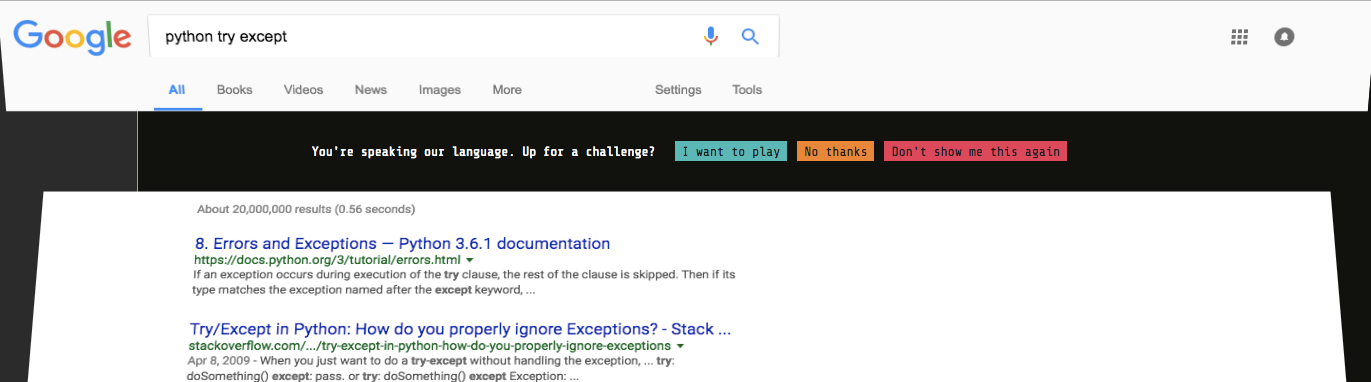Switch to the News tab

point(370,90)
